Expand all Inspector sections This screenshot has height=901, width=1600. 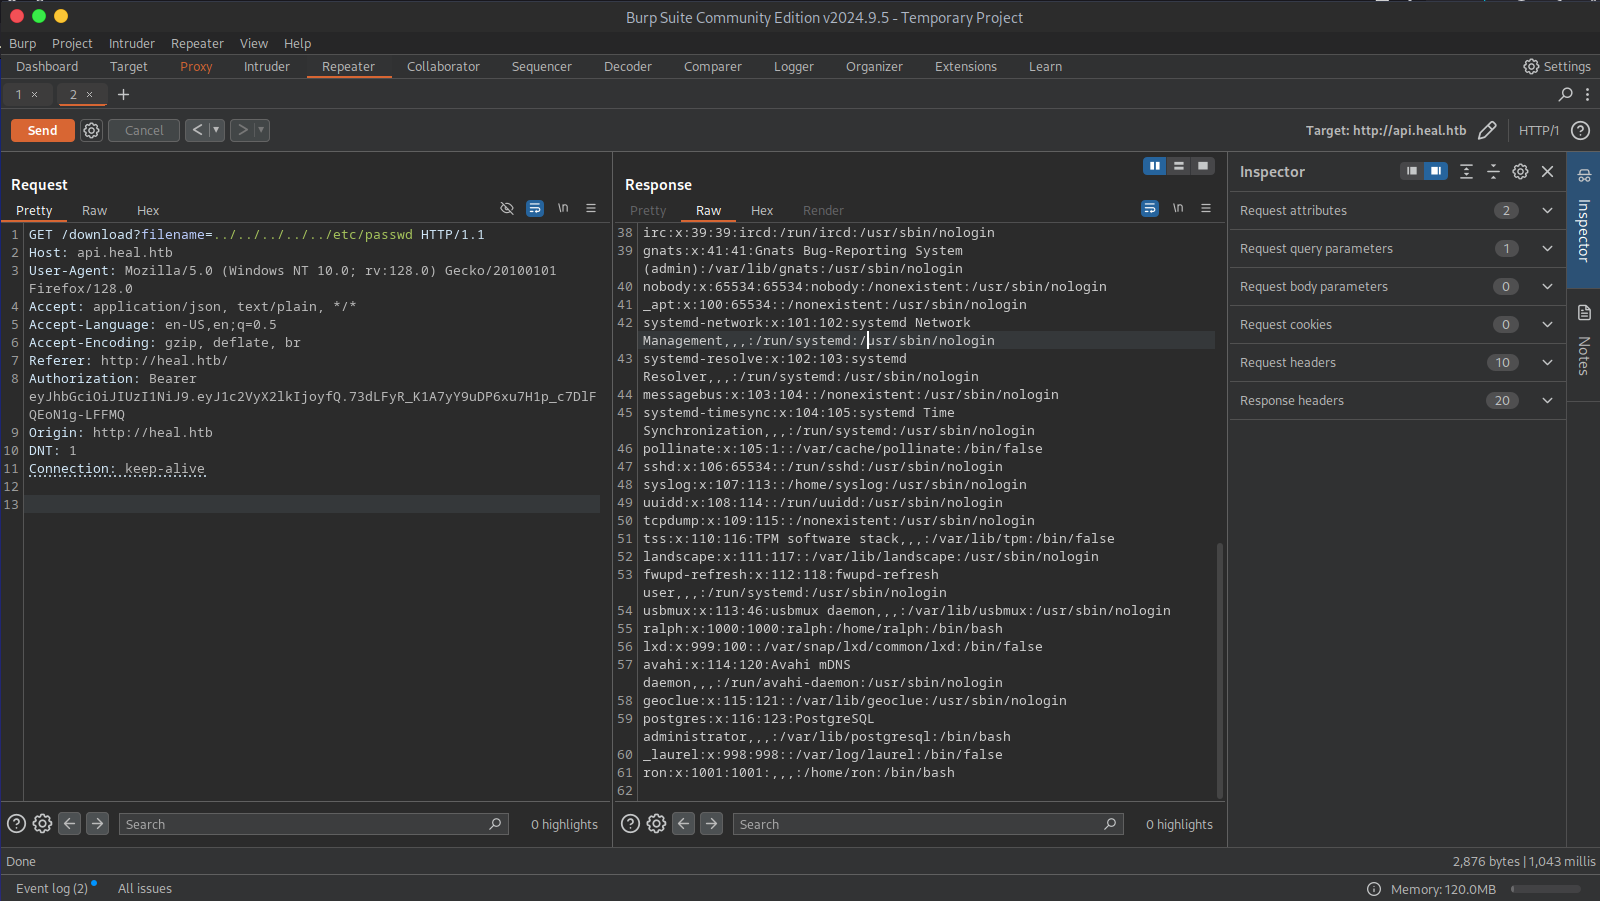point(1466,171)
